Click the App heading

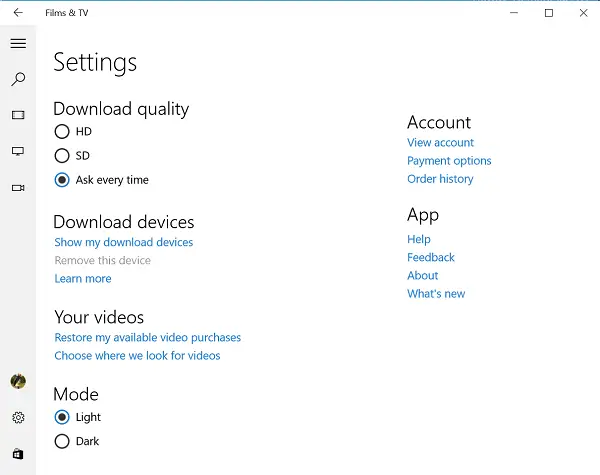click(423, 215)
